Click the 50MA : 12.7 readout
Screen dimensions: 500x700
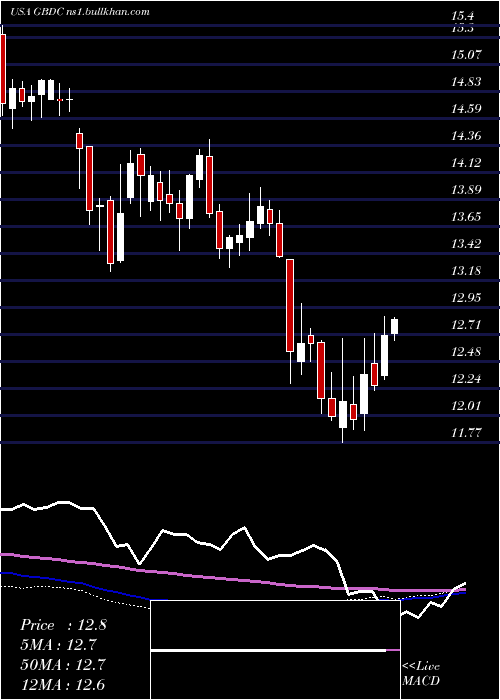click(63, 665)
